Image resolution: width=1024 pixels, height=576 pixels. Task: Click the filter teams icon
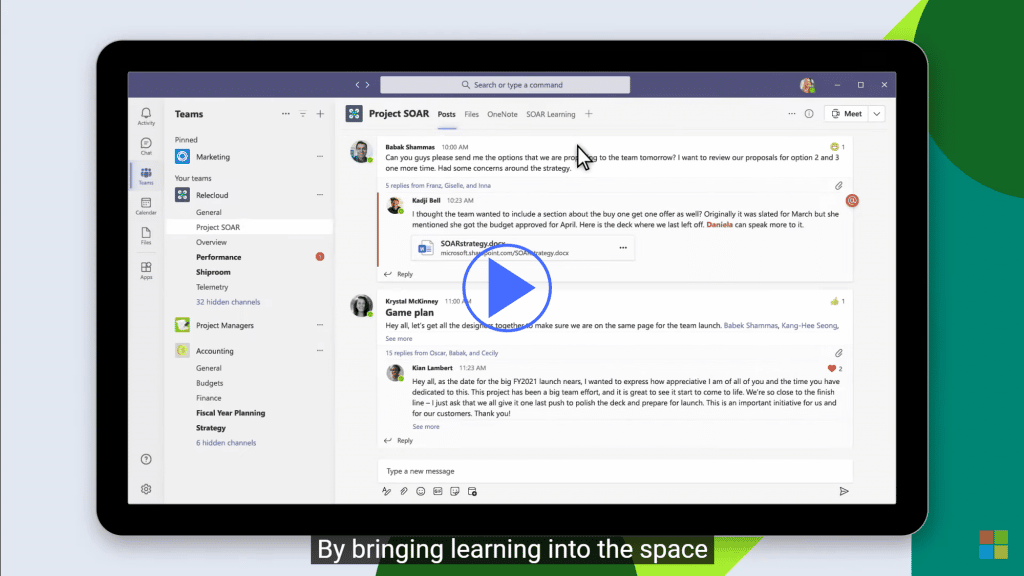point(303,114)
